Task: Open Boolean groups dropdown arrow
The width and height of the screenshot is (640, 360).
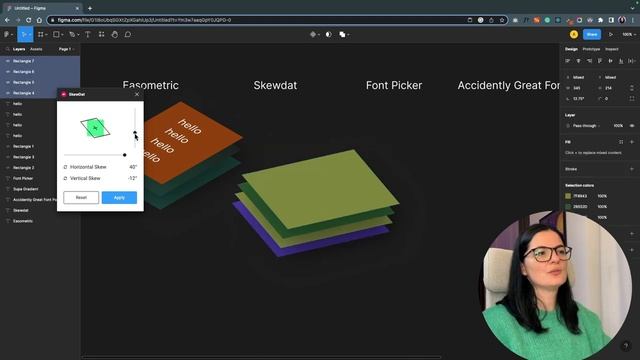Action: pos(348,35)
